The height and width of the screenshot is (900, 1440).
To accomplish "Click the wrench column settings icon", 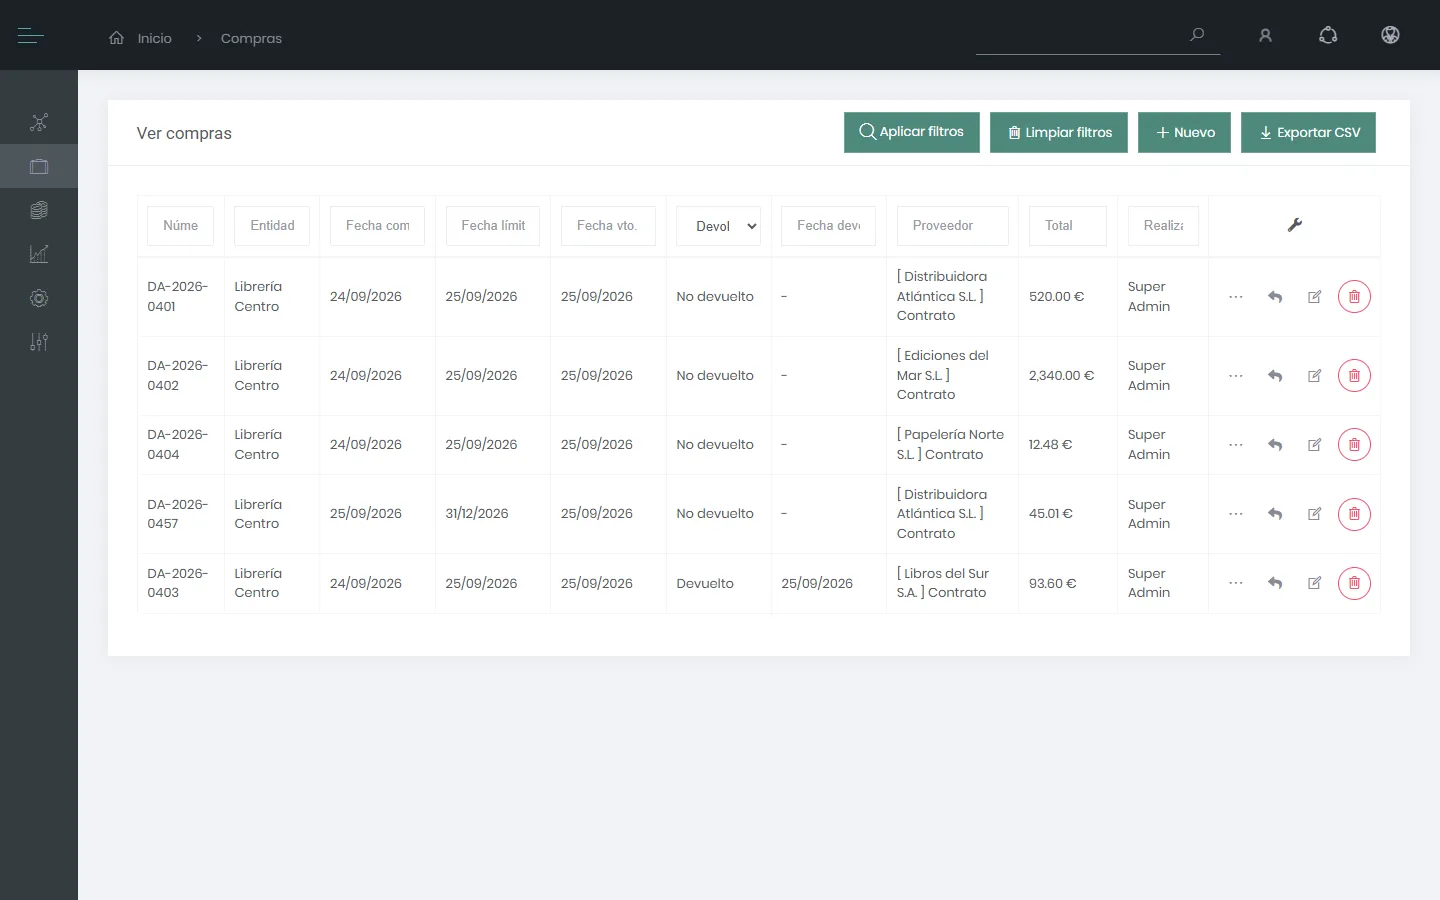I will (x=1294, y=225).
